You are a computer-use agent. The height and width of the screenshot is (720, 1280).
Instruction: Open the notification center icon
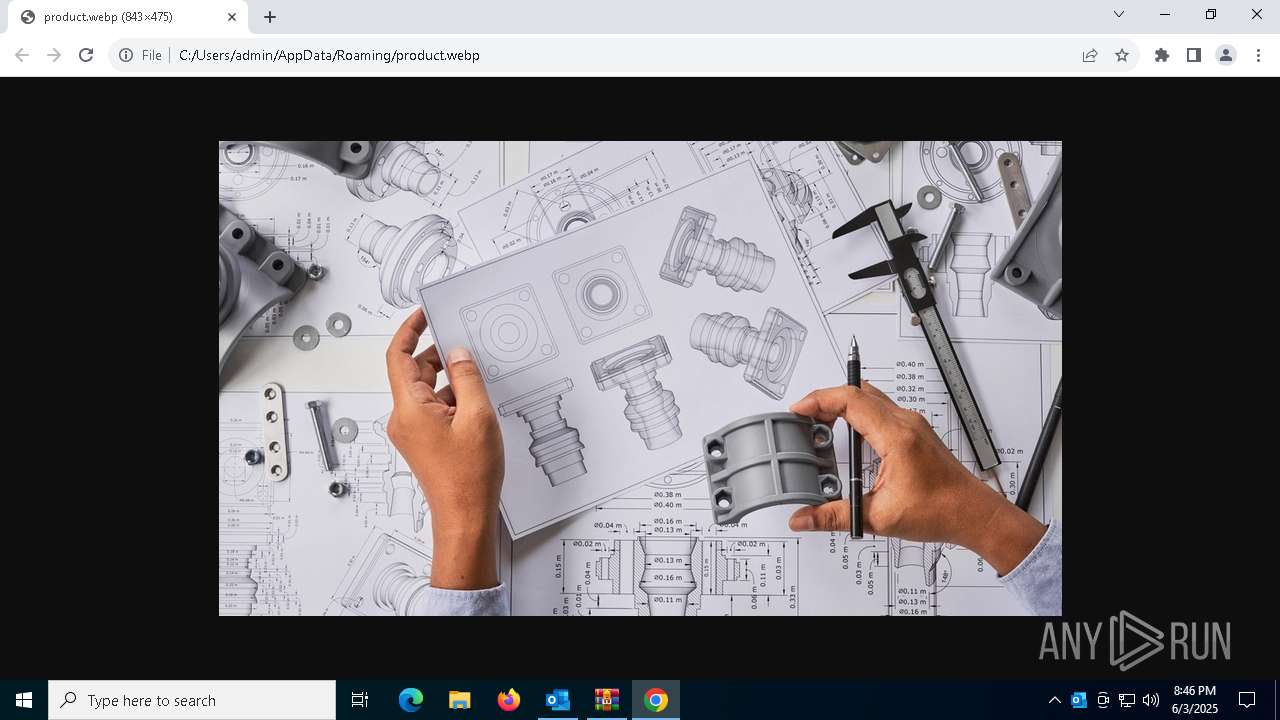tap(1247, 700)
